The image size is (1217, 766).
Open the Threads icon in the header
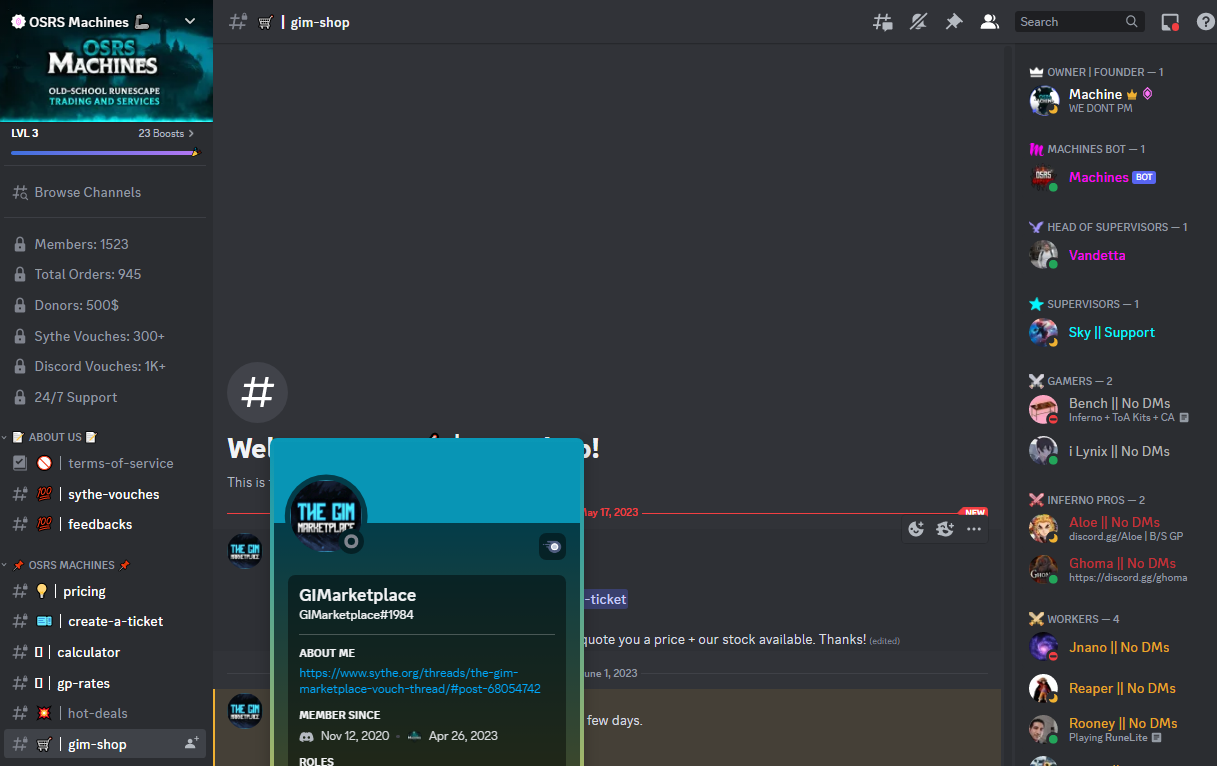coord(882,21)
